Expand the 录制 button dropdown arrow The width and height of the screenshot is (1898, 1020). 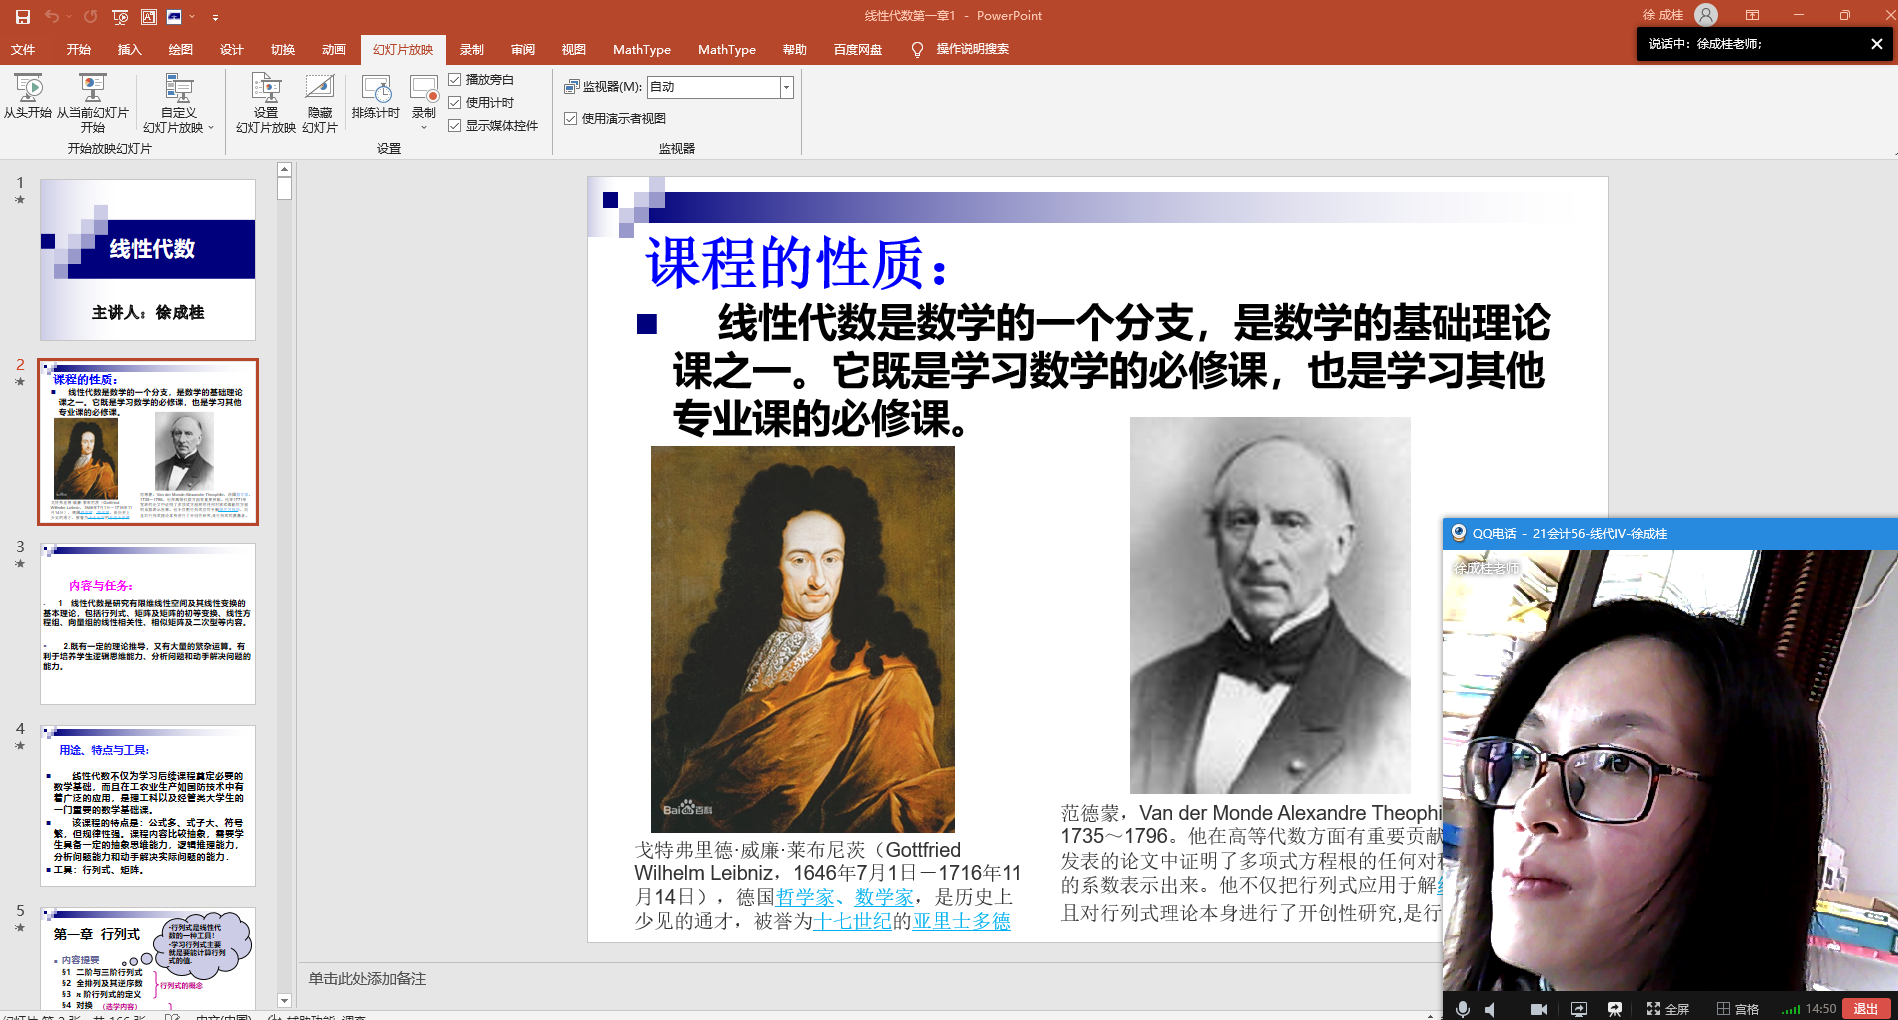[424, 127]
